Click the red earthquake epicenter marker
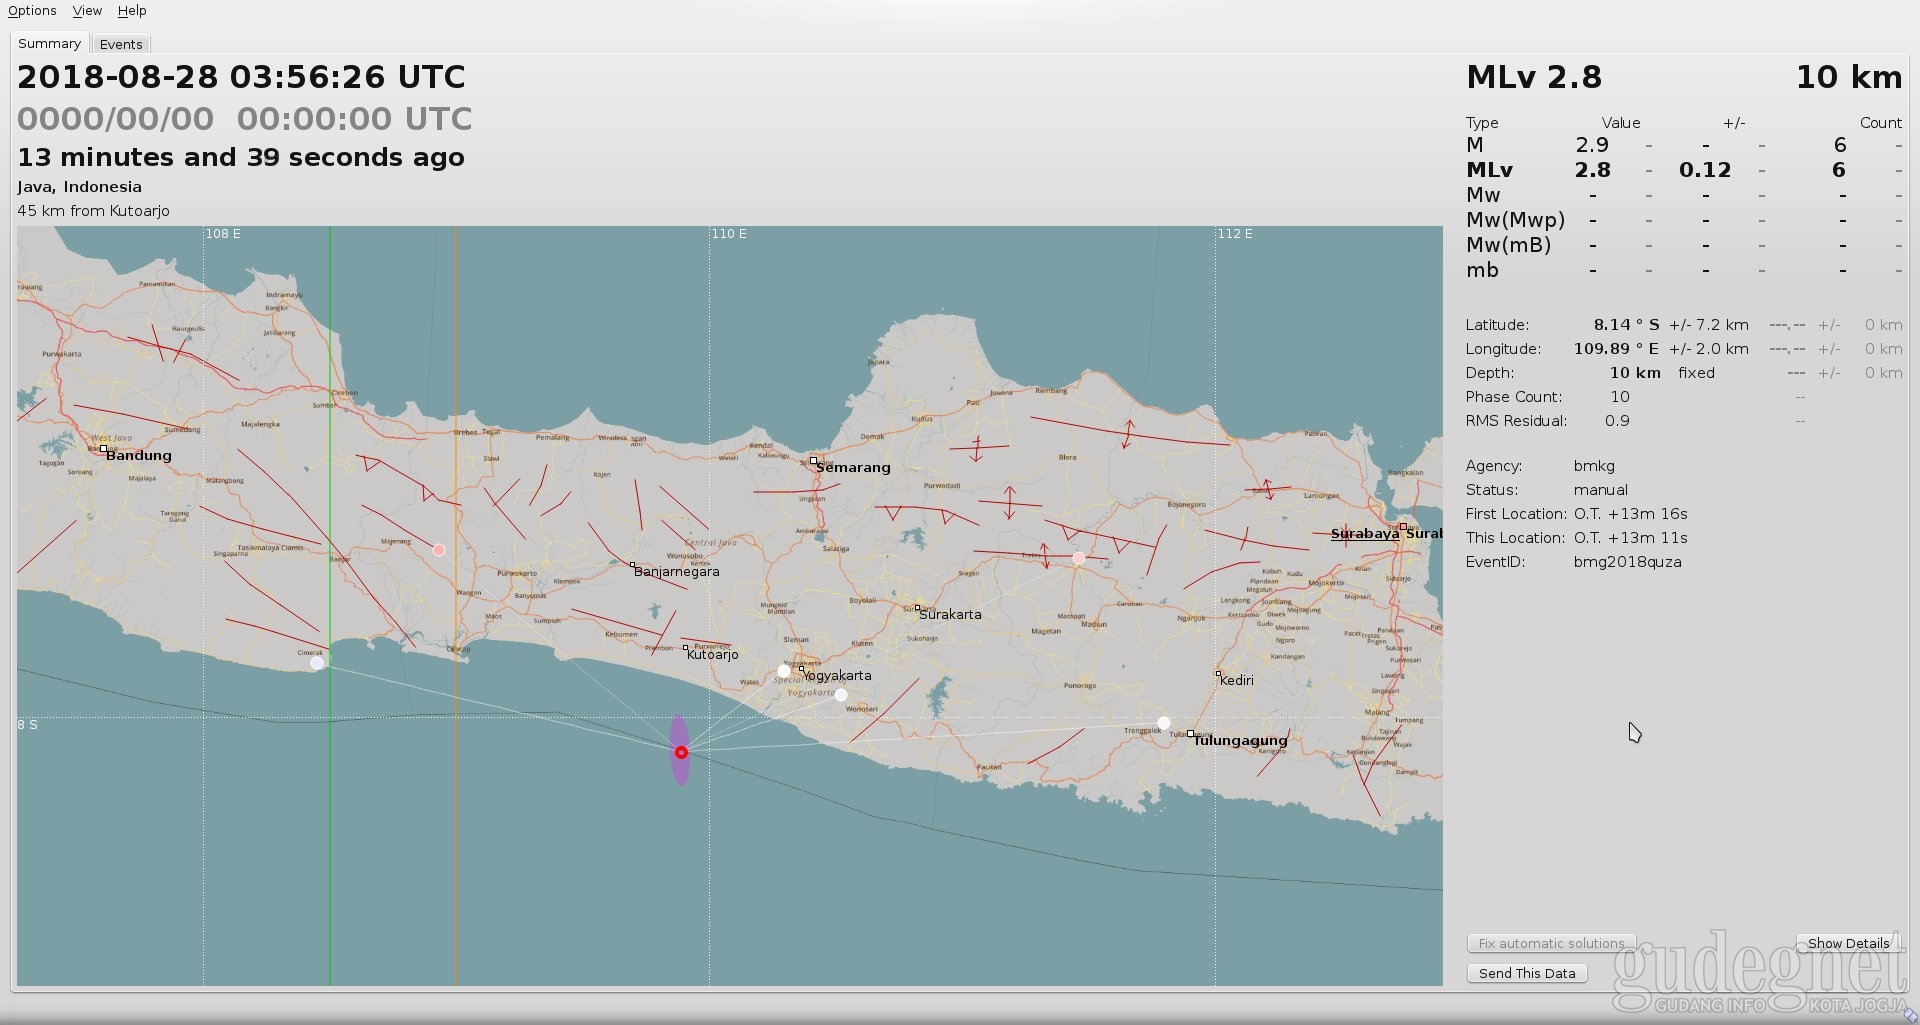The height and width of the screenshot is (1025, 1920). click(x=681, y=752)
